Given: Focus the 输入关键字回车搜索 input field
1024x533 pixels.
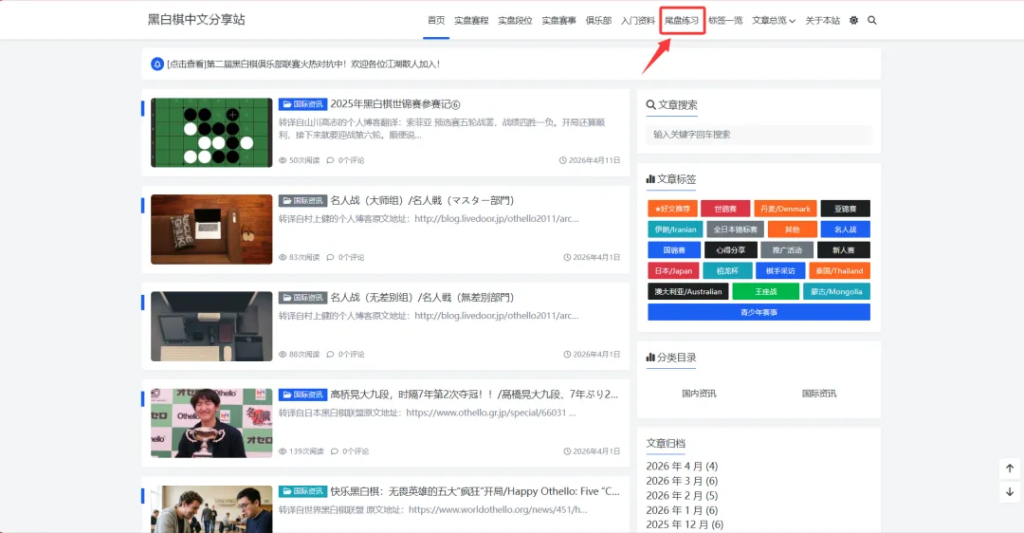Looking at the screenshot, I should pyautogui.click(x=759, y=135).
